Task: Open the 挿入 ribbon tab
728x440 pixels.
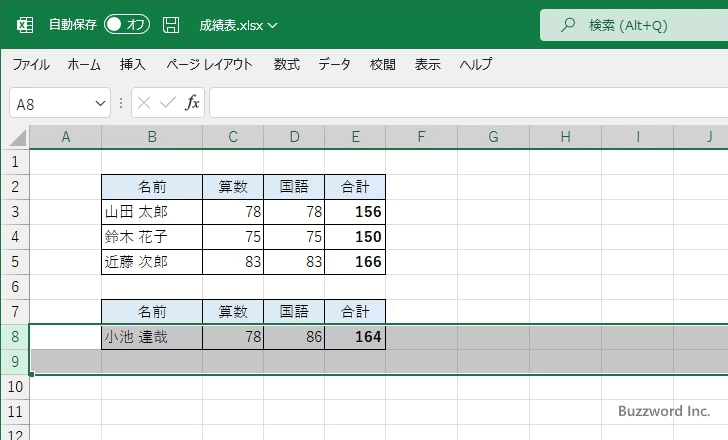Action: (x=132, y=64)
